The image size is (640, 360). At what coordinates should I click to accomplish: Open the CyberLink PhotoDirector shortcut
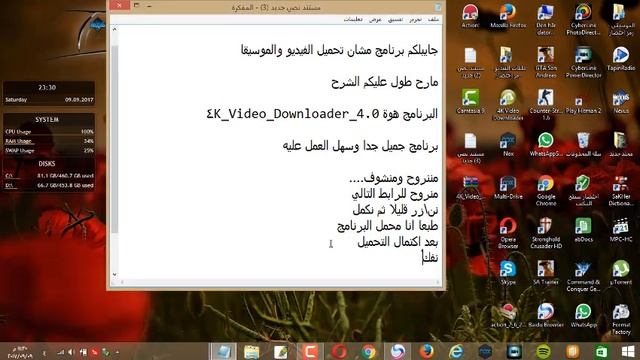click(x=583, y=20)
